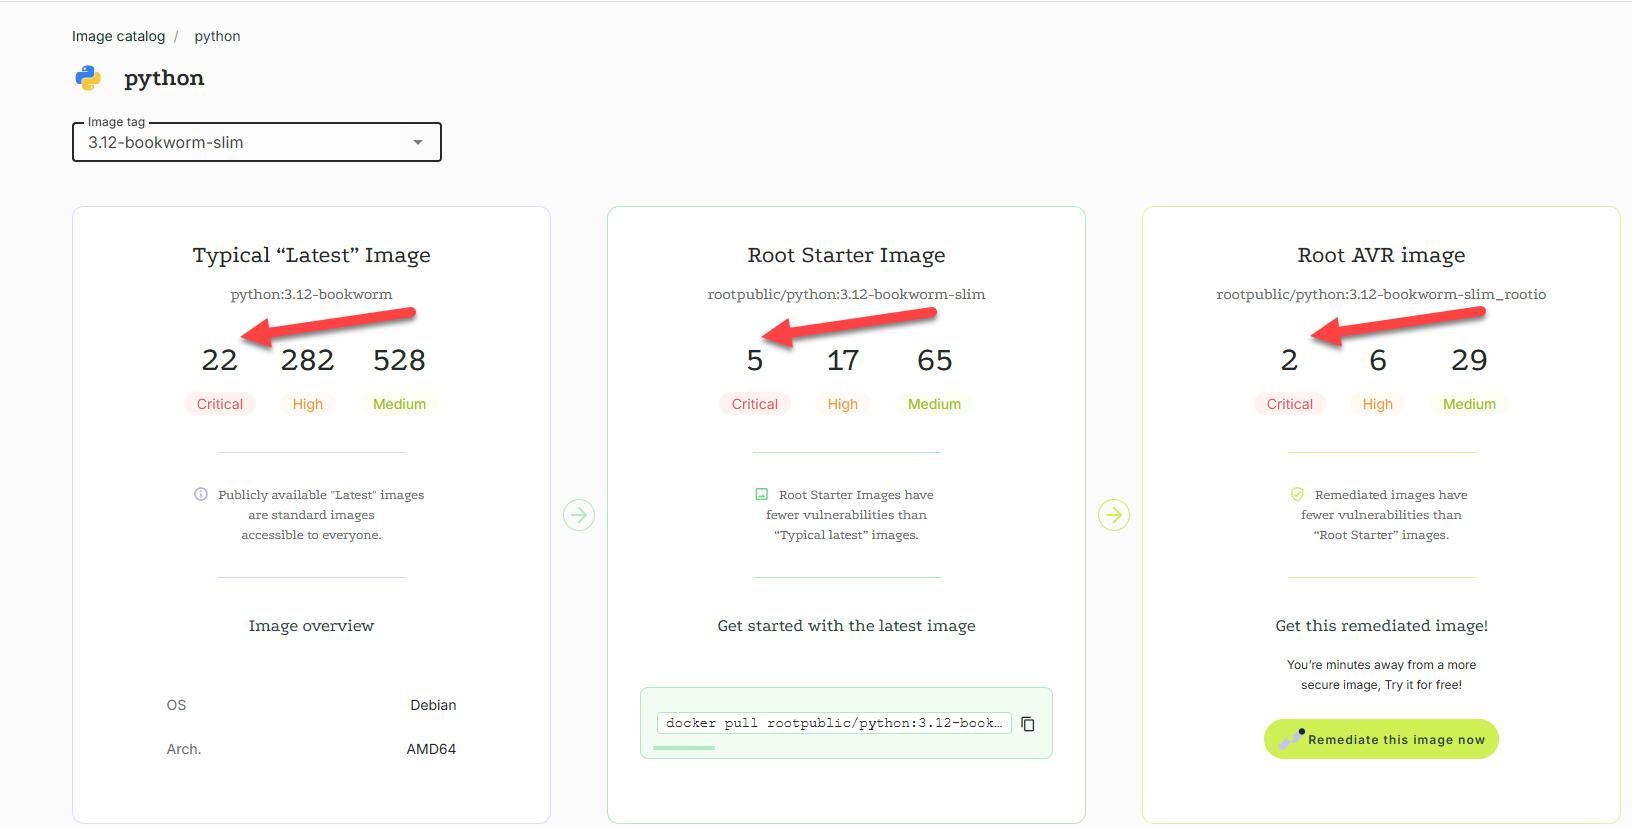Click the Typical "Latest" Image heading
The width and height of the screenshot is (1632, 825).
(311, 255)
